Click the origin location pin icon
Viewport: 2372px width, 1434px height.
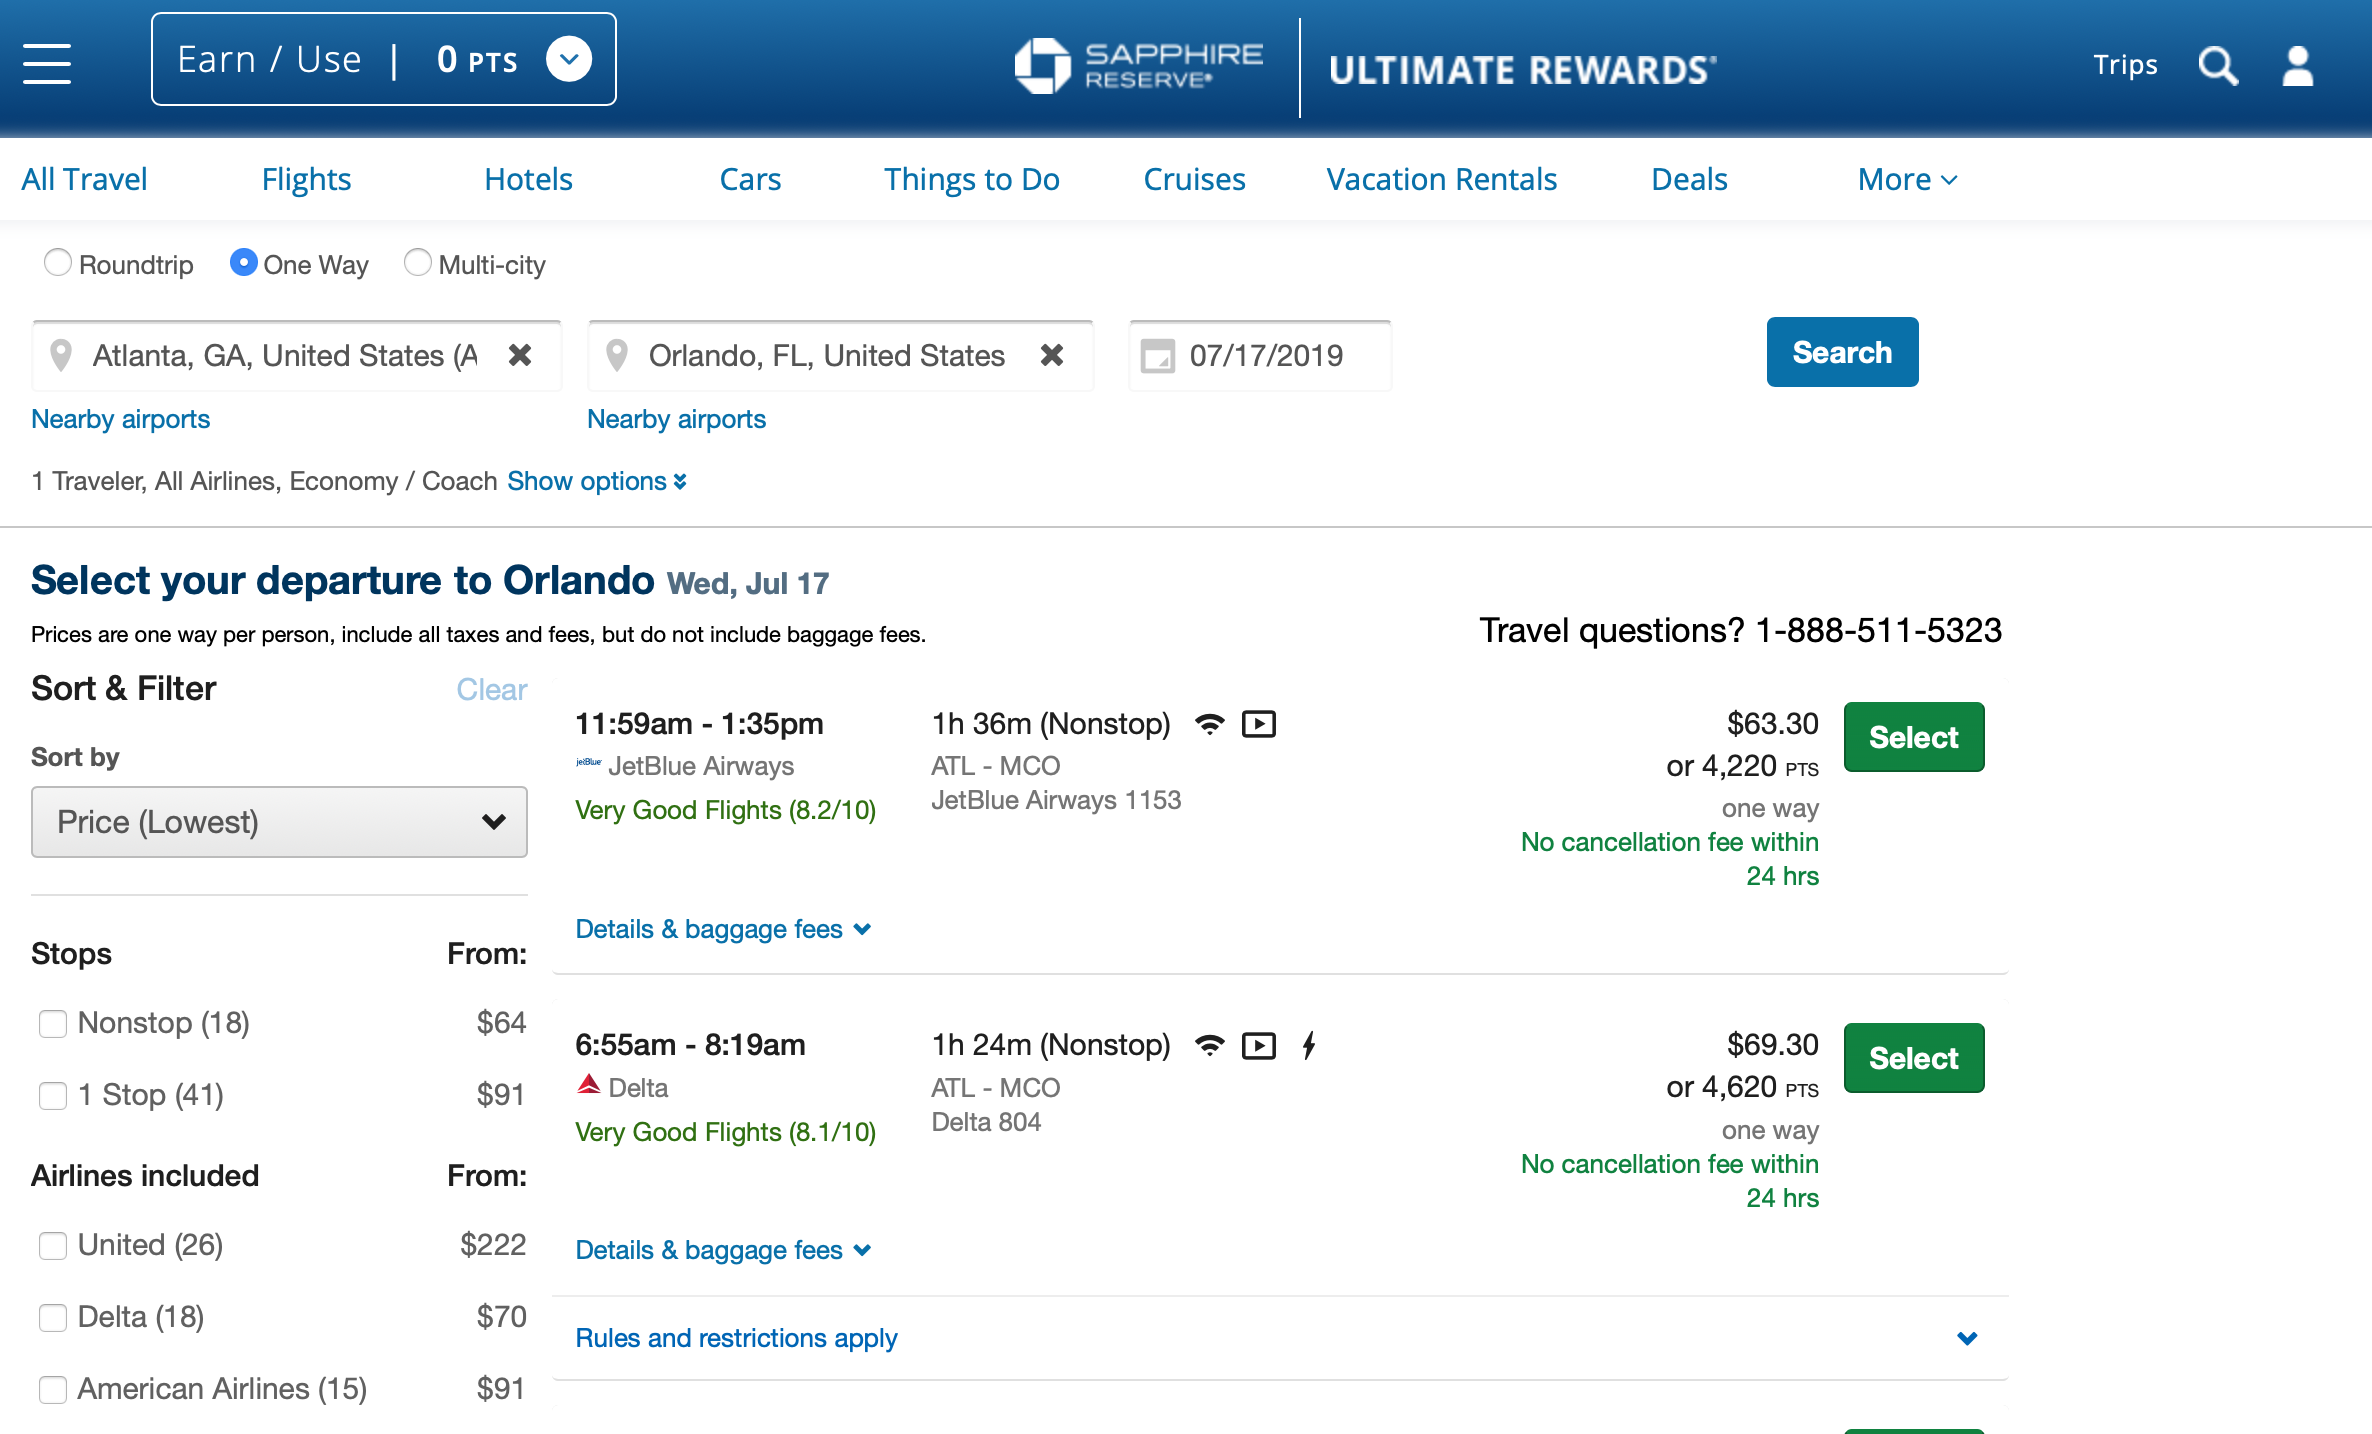point(61,355)
